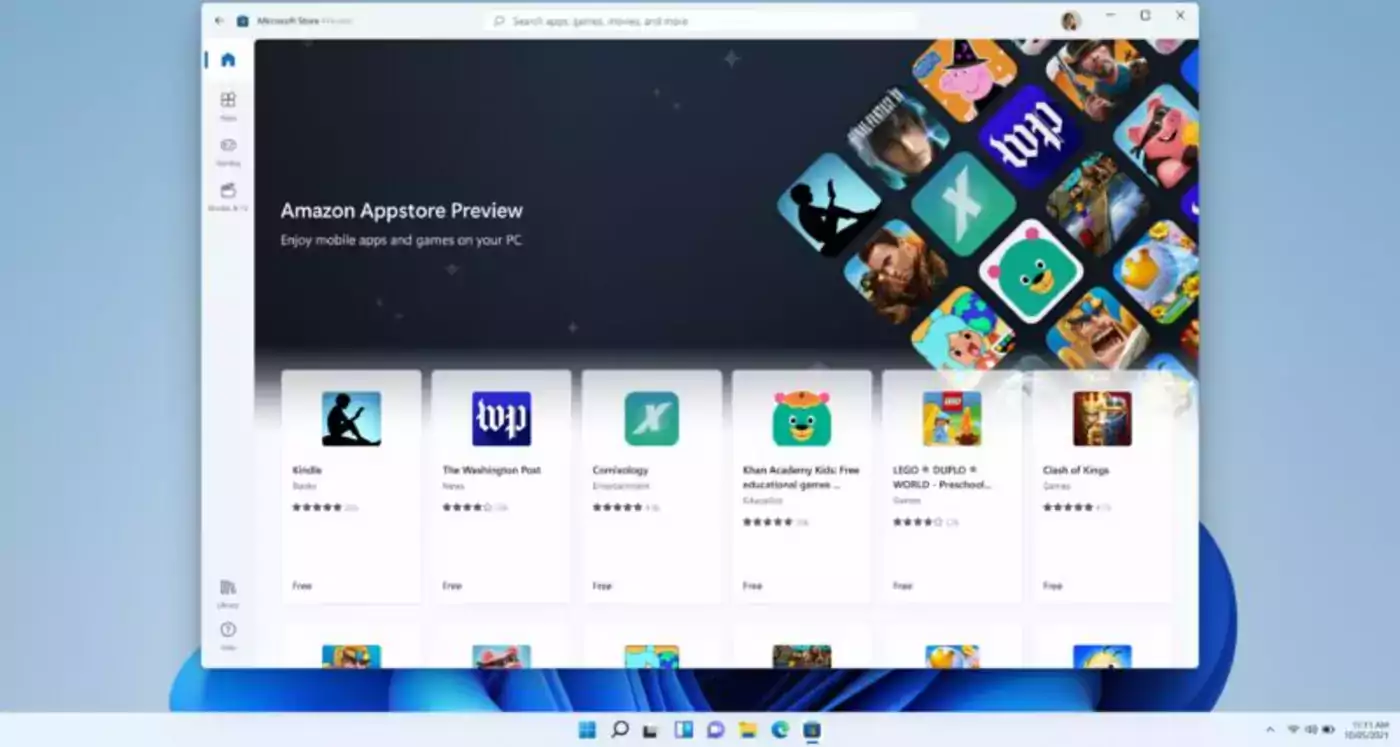Viewport: 1400px width, 747px height.
Task: Click the Microsoft Store bag icon
Action: click(x=243, y=20)
